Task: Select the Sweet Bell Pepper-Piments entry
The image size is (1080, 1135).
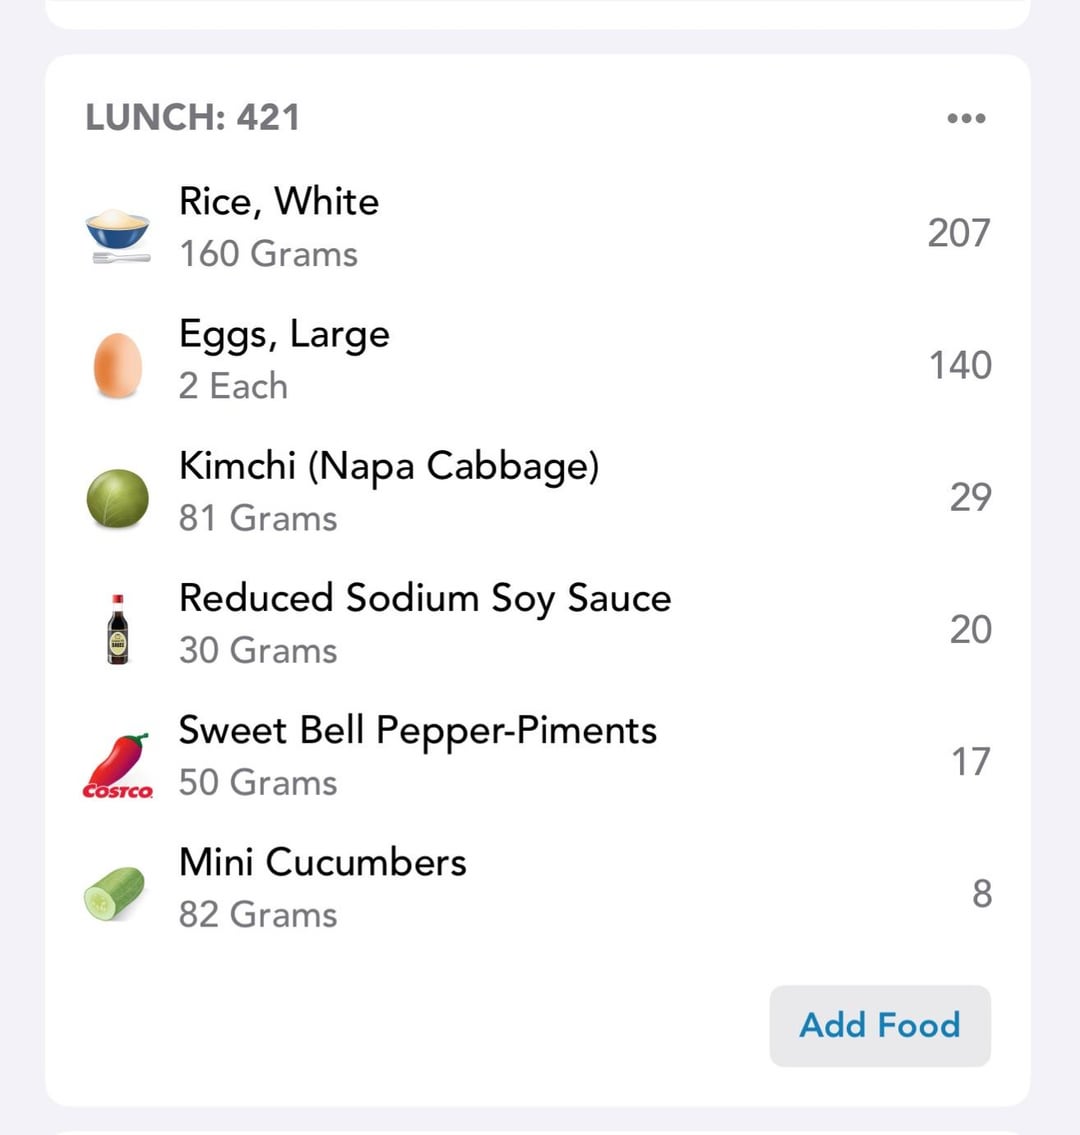Action: (x=417, y=730)
